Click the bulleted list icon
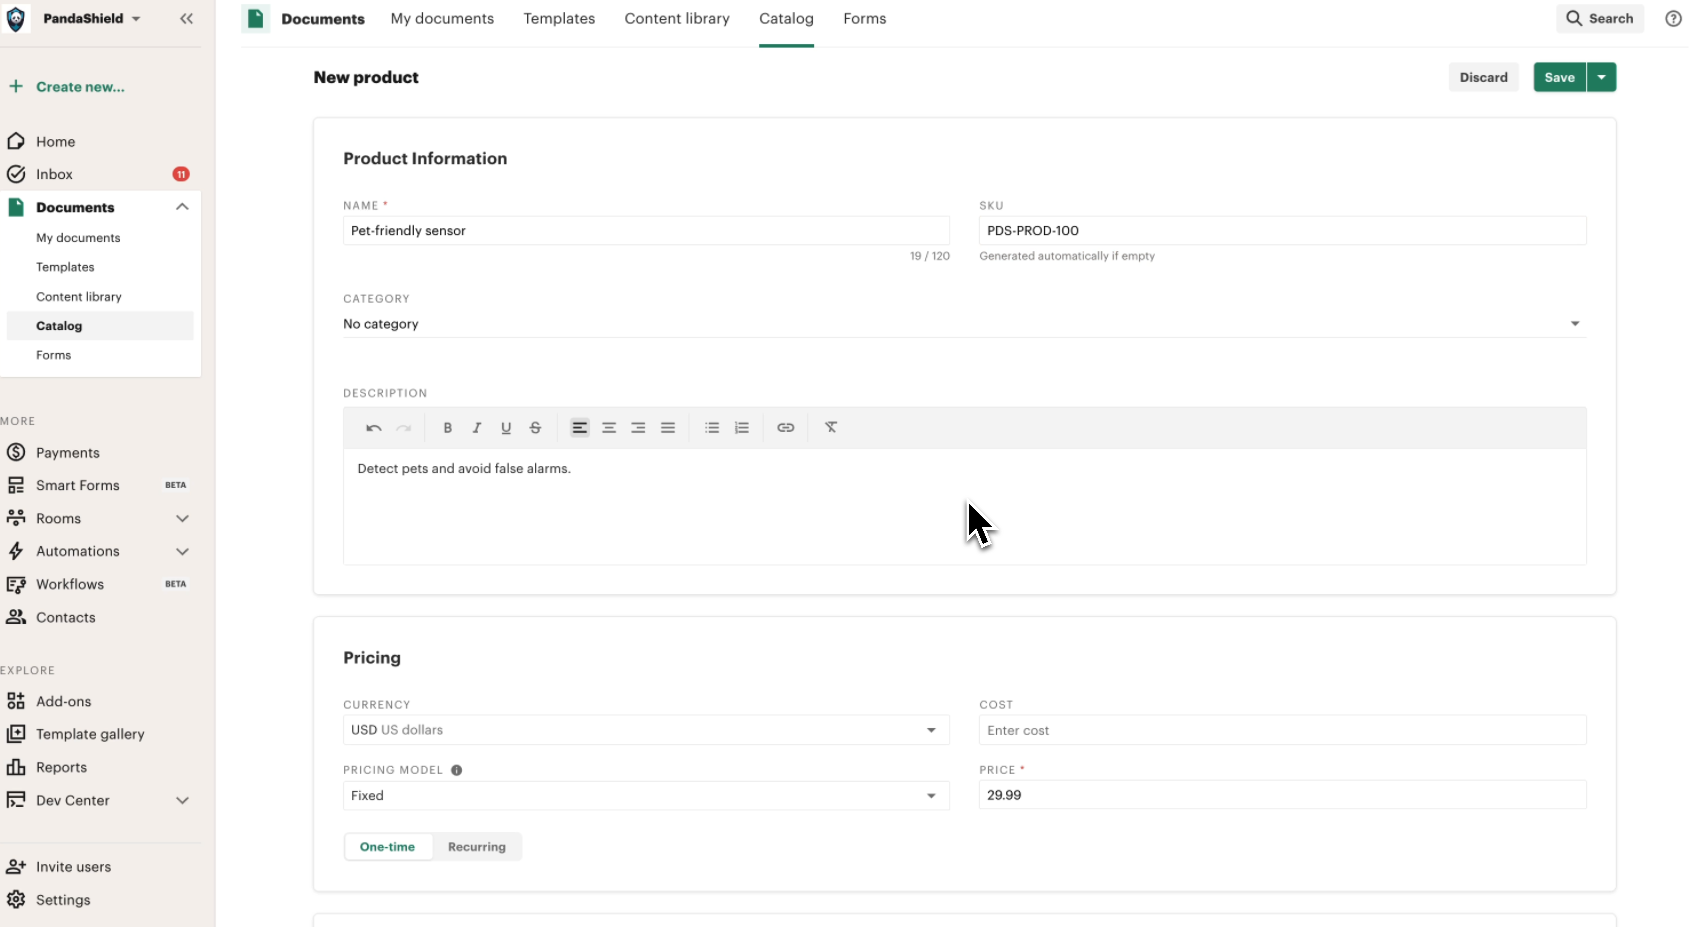The width and height of the screenshot is (1705, 927). (x=712, y=428)
